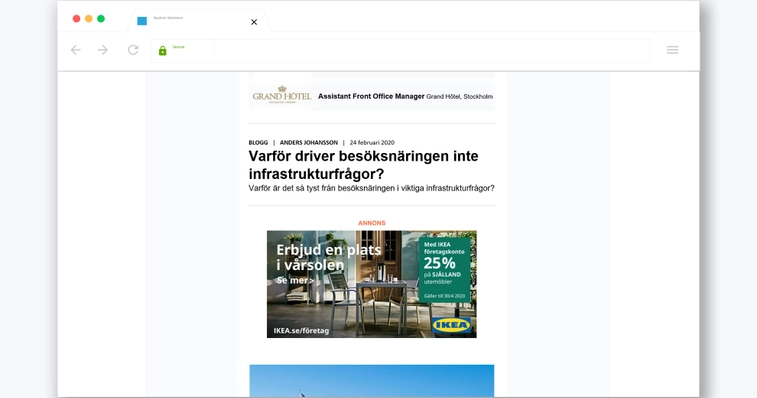The image size is (757, 398).
Task: Open the article headline about besöksnäringen
Action: point(363,165)
